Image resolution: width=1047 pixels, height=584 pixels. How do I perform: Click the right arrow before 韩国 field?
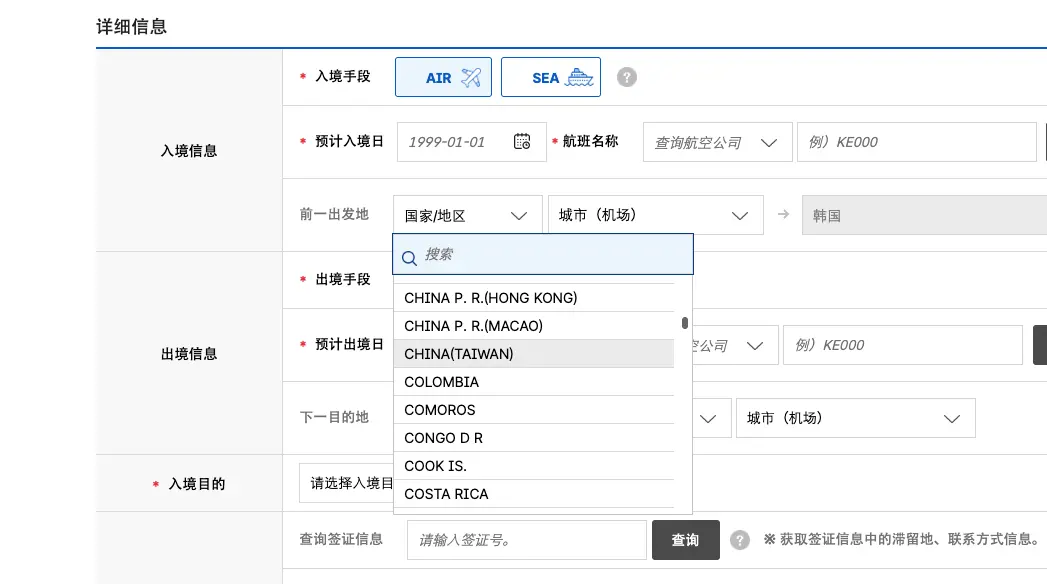[x=783, y=214]
